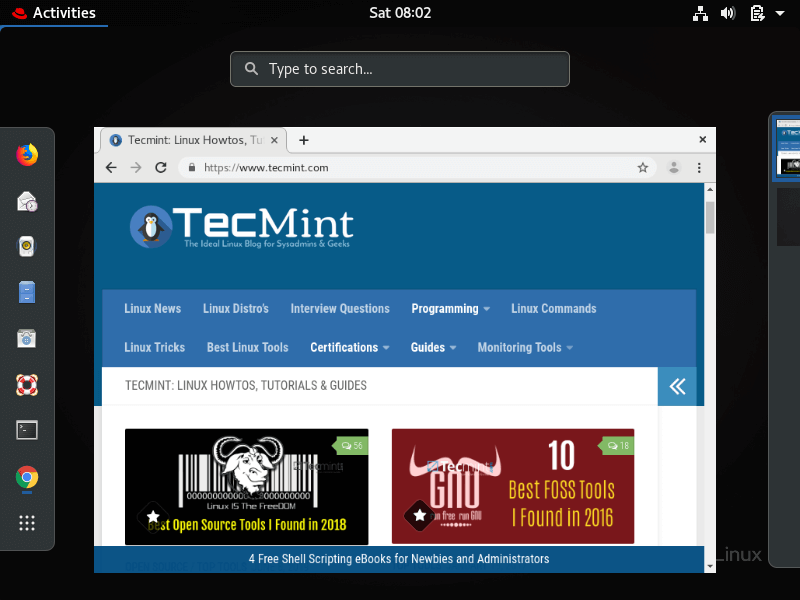Screen dimensions: 800x600
Task: Expand the Certifications menu
Action: [349, 347]
